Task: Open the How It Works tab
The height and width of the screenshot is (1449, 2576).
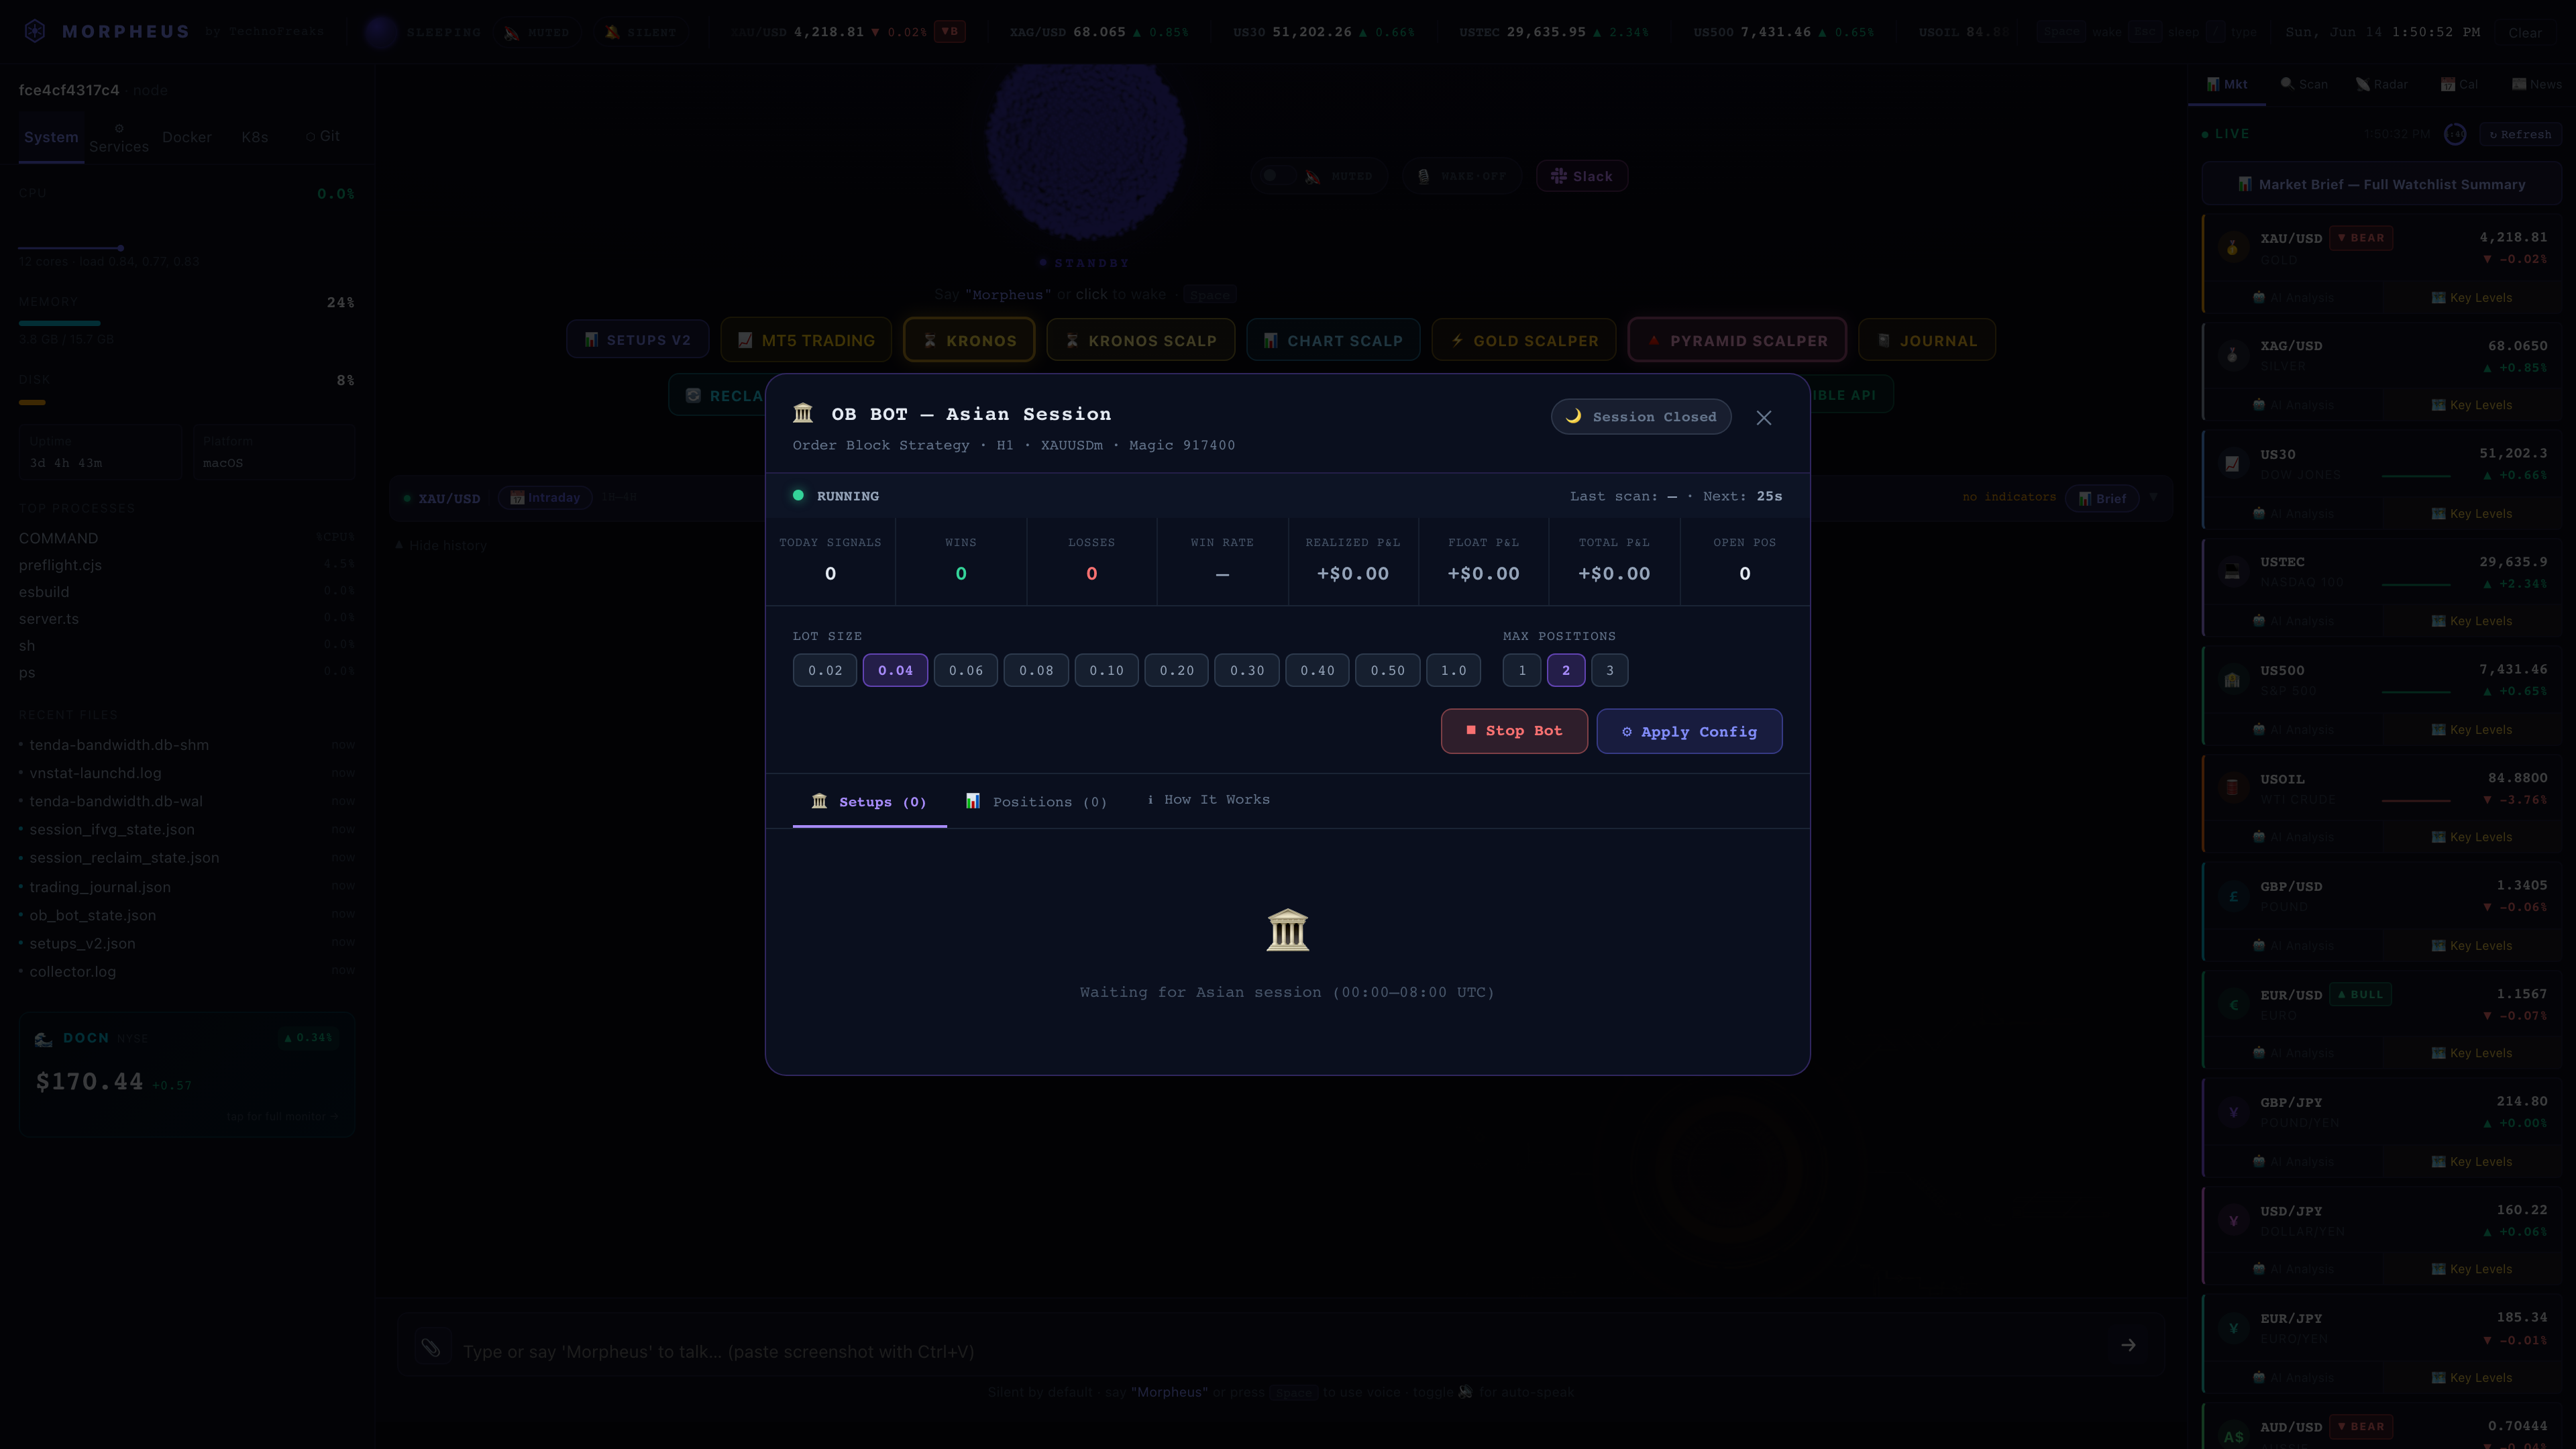Action: tap(1208, 799)
